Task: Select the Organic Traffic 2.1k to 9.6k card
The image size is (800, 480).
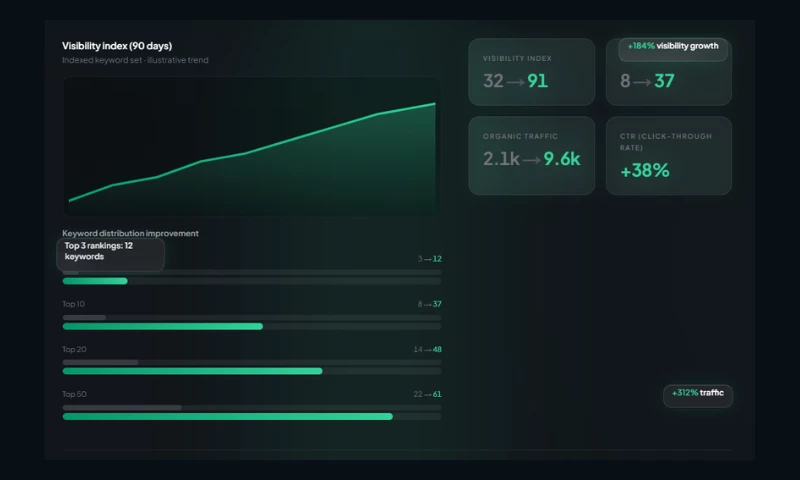Action: pos(532,156)
